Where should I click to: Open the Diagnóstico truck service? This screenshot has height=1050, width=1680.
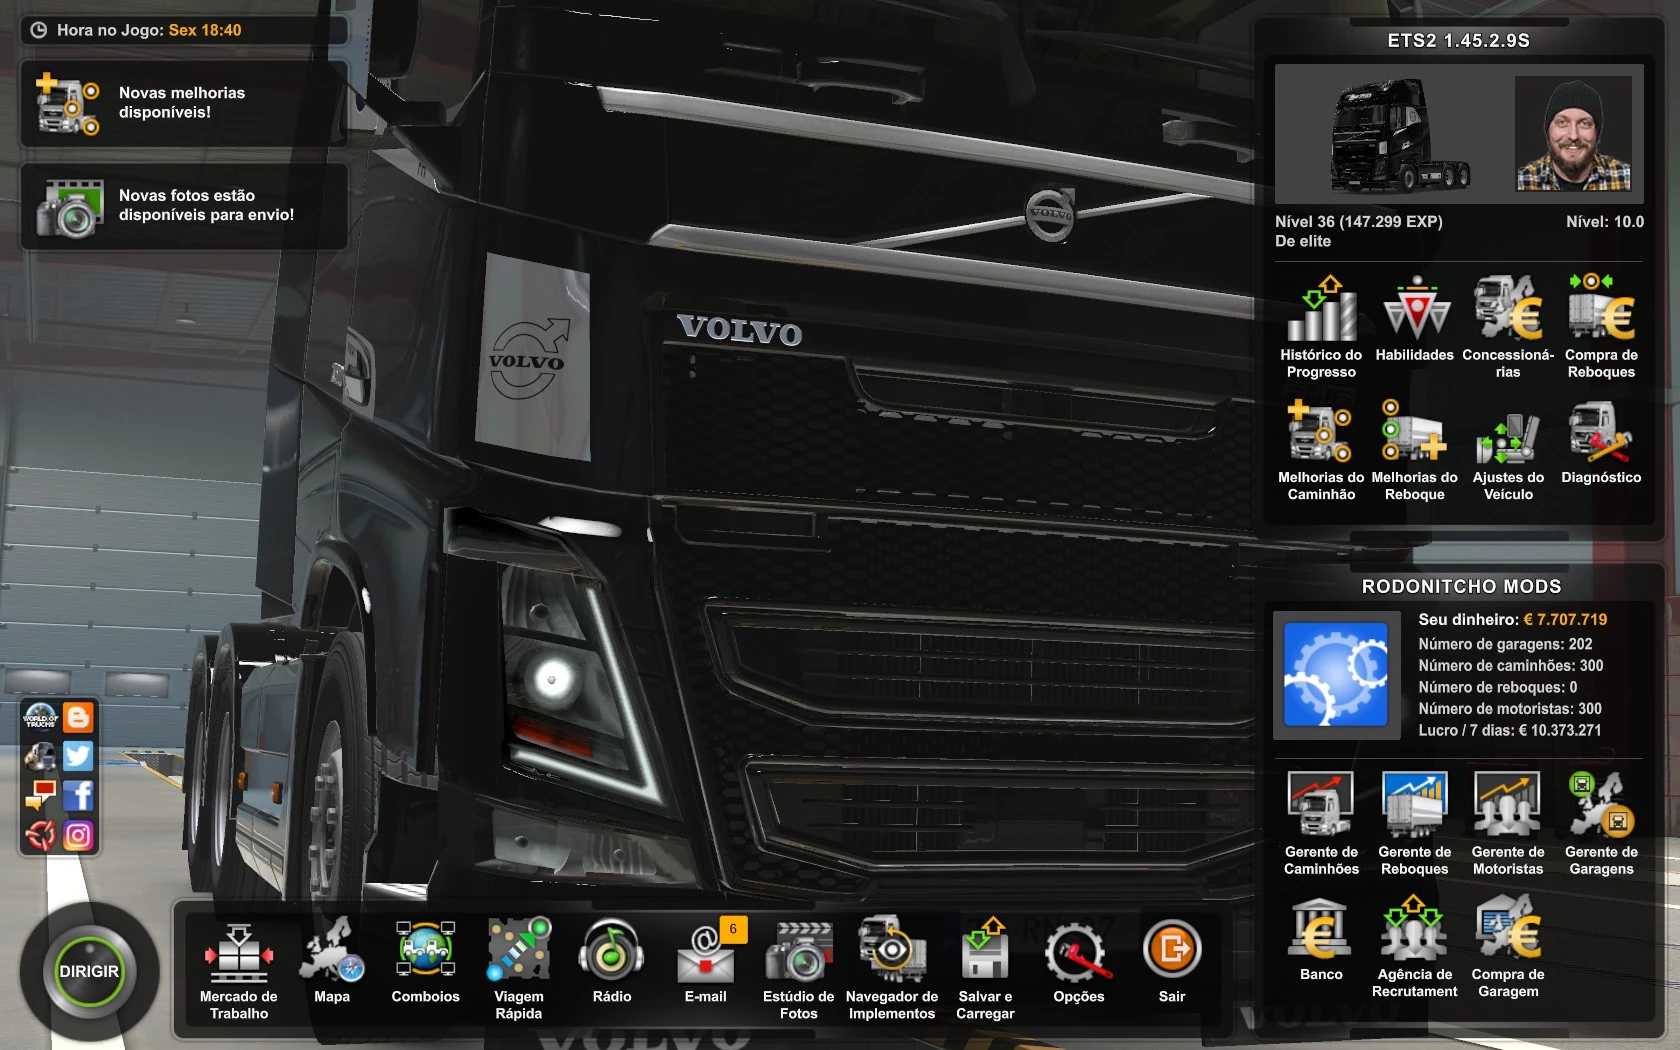1600,443
